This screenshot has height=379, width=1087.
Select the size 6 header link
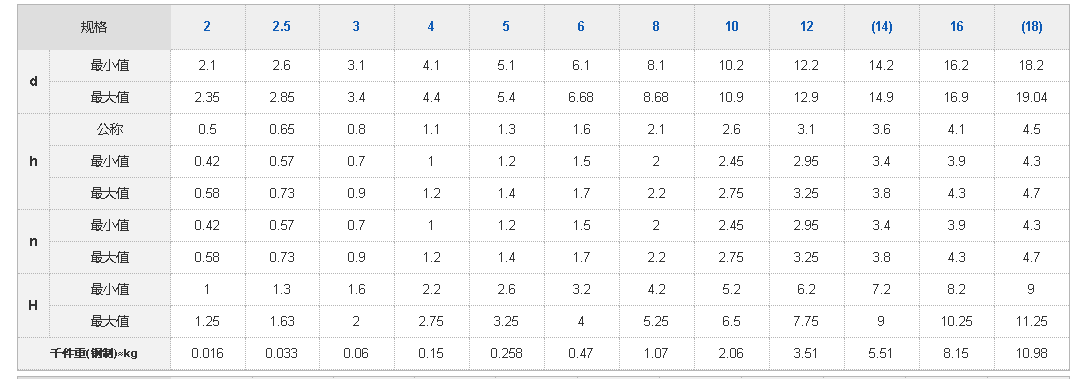tap(581, 27)
